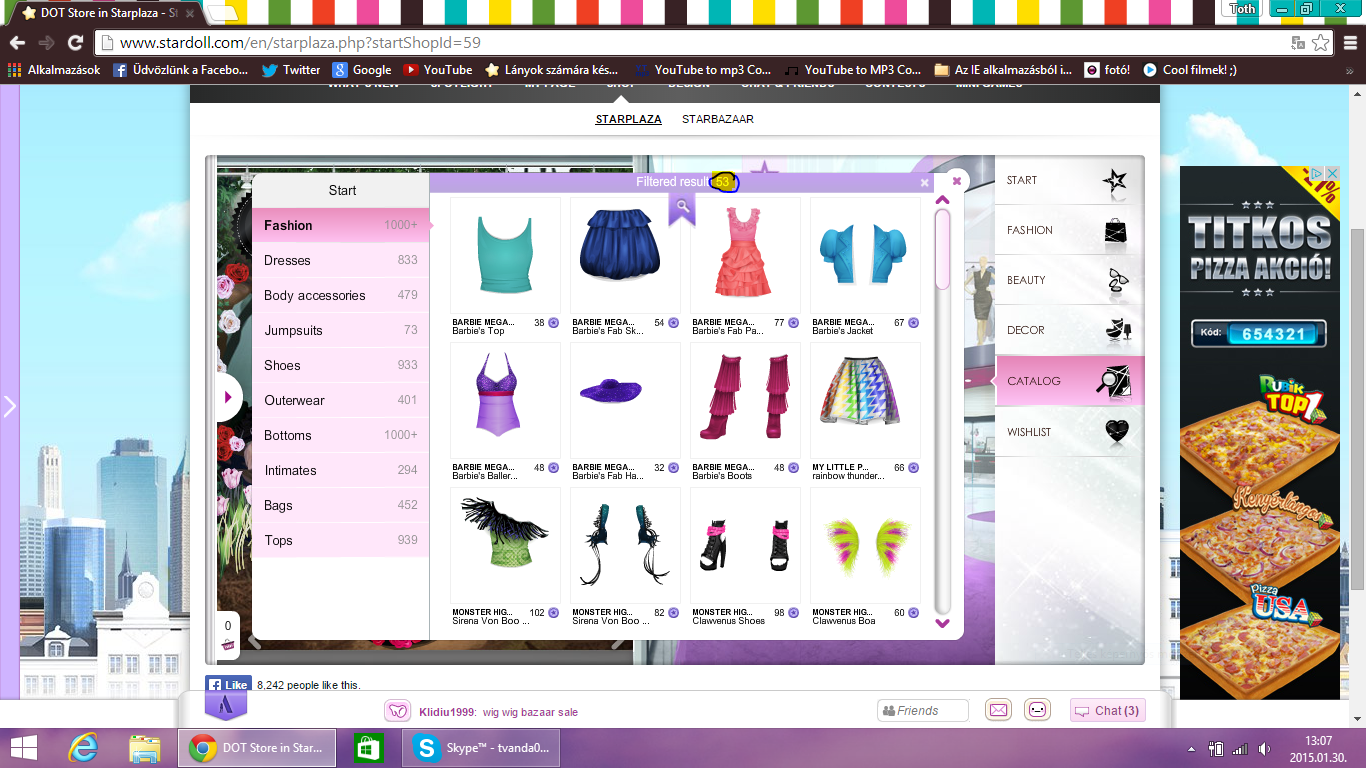1366x768 pixels.
Task: Open the Twitter bookmark
Action: coord(291,70)
